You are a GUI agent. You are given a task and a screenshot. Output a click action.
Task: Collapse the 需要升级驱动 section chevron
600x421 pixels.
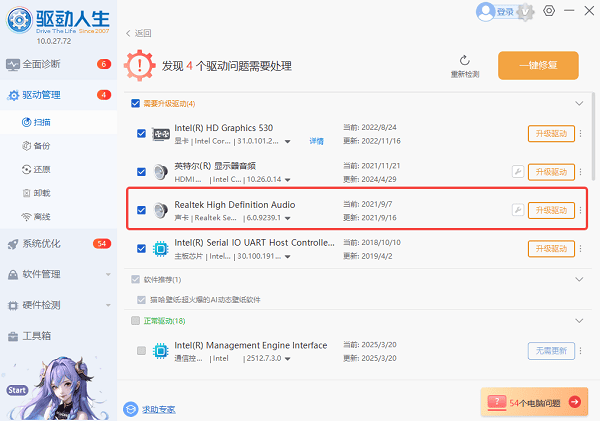578,103
